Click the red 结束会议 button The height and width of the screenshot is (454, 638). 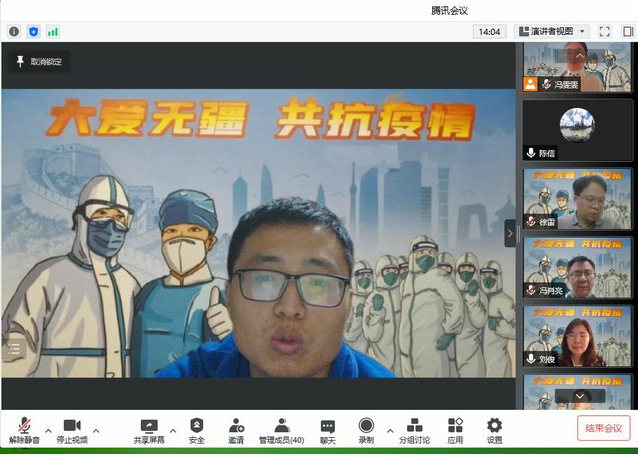coord(603,428)
